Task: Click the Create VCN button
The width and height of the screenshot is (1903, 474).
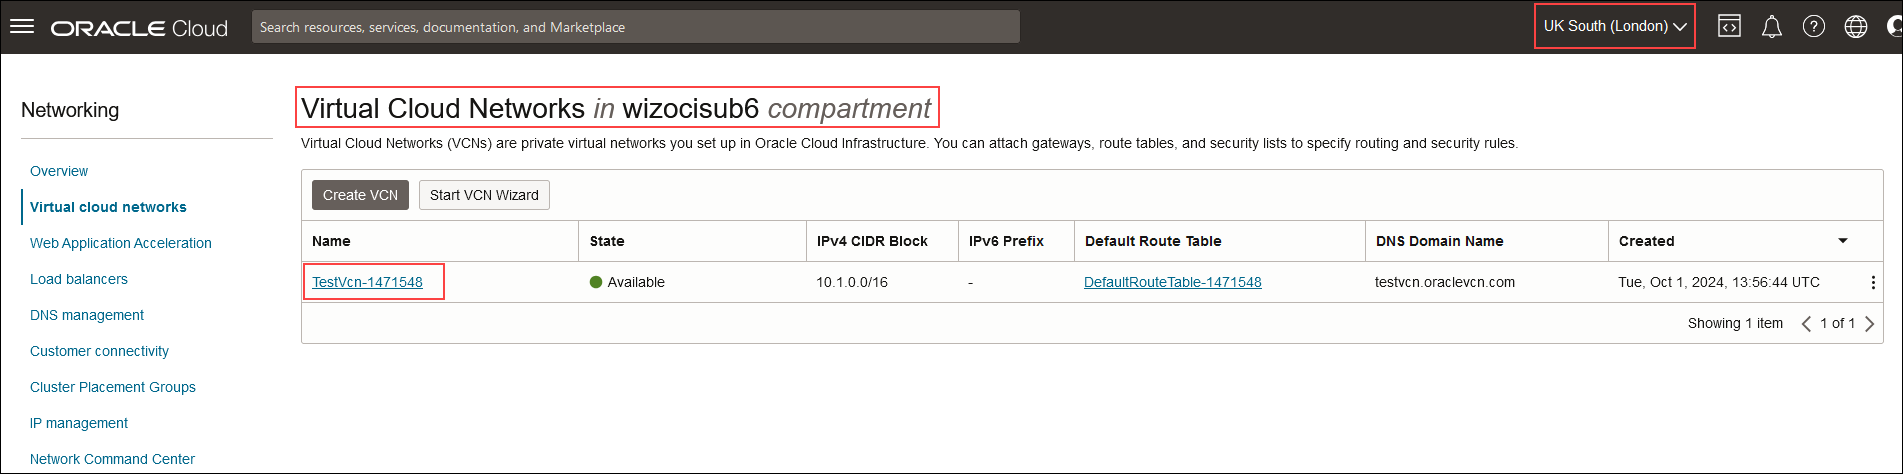Action: pyautogui.click(x=360, y=195)
